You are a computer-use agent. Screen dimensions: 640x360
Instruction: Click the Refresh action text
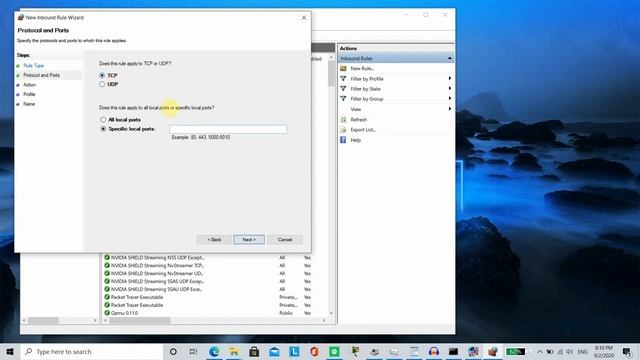(359, 120)
